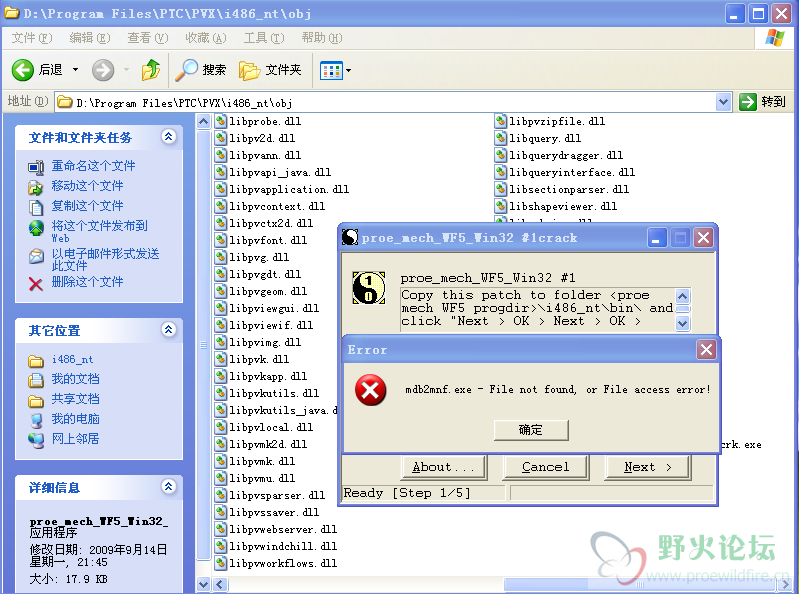799x594 pixels.
Task: Click the Next > button in crack window
Action: pyautogui.click(x=647, y=467)
